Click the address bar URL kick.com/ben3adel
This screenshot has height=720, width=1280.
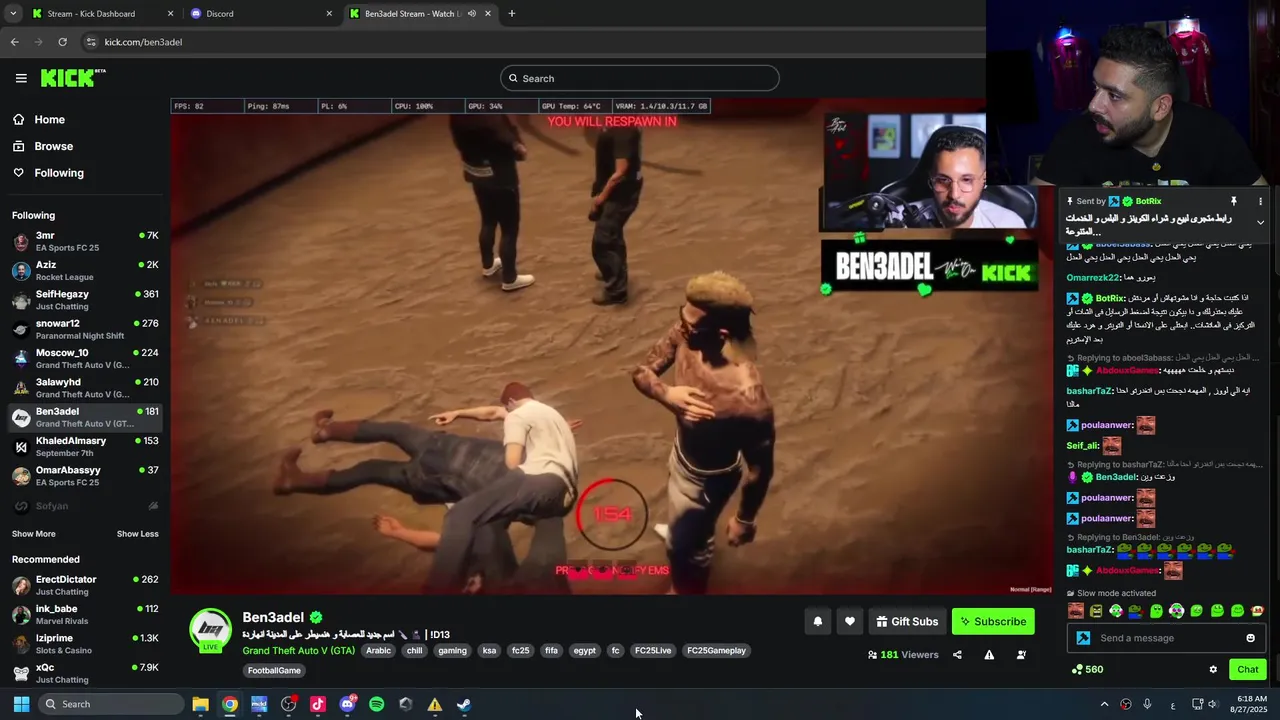(x=143, y=42)
